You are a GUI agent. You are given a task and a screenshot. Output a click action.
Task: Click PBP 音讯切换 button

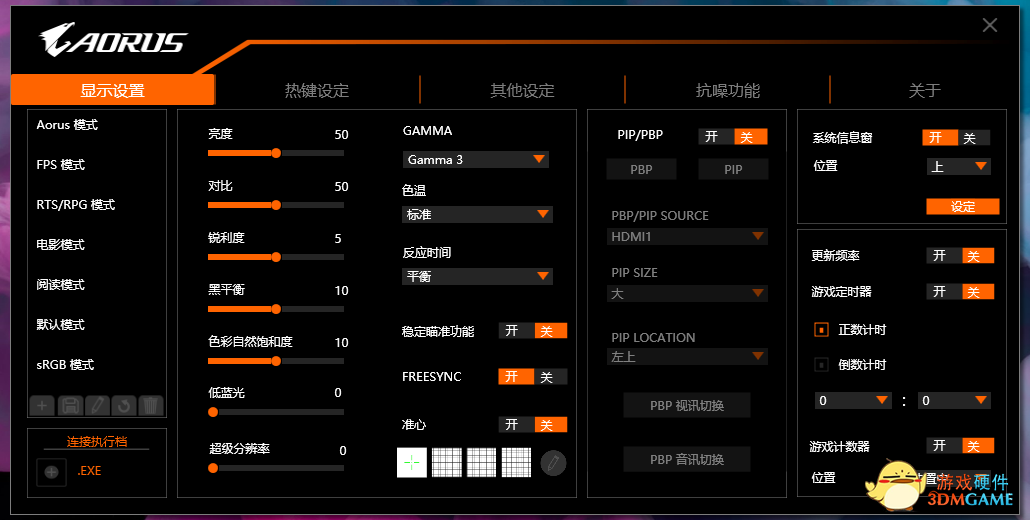click(x=686, y=460)
